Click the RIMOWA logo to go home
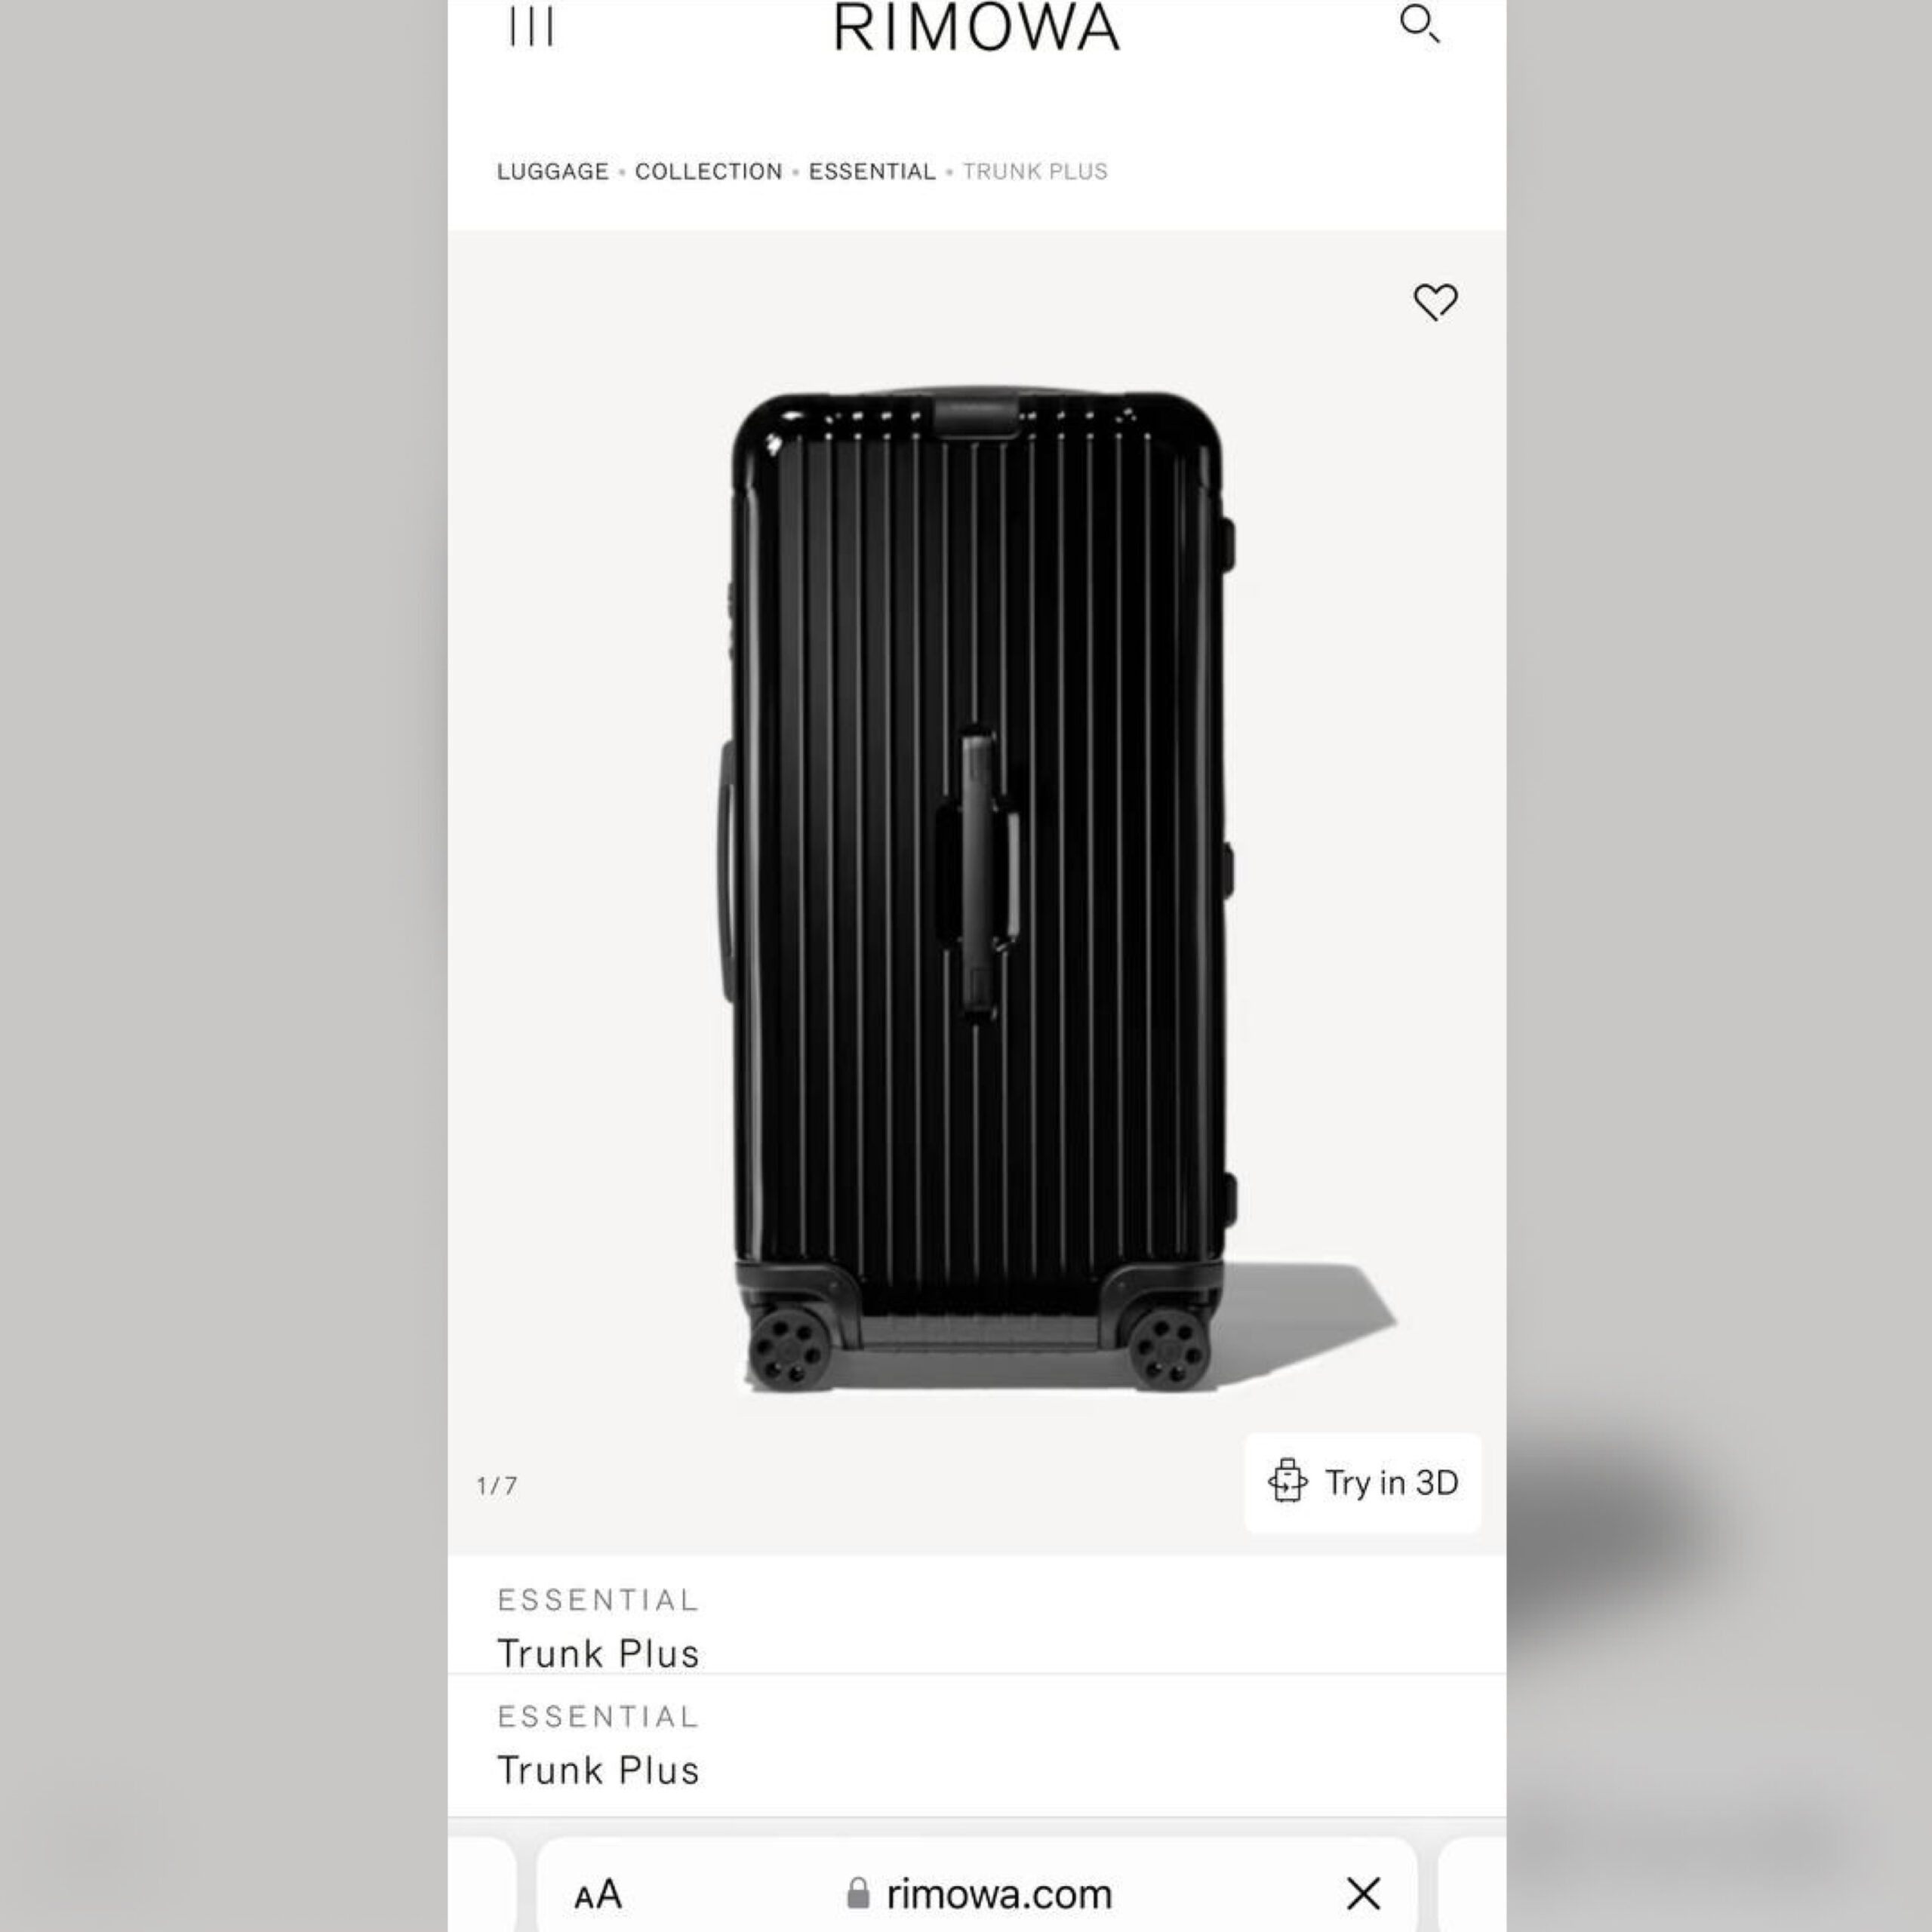This screenshot has height=1932, width=1932. (976, 27)
